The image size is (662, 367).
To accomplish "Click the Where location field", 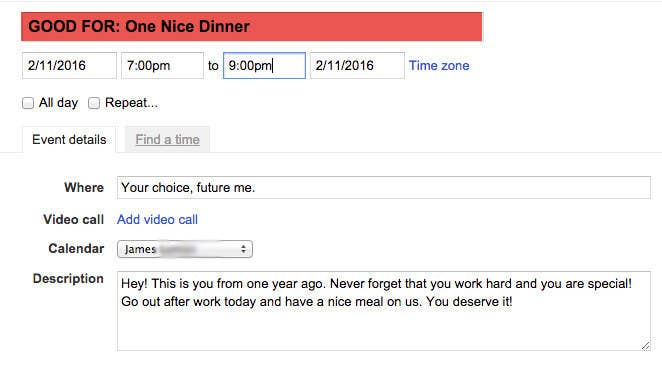I will [384, 188].
